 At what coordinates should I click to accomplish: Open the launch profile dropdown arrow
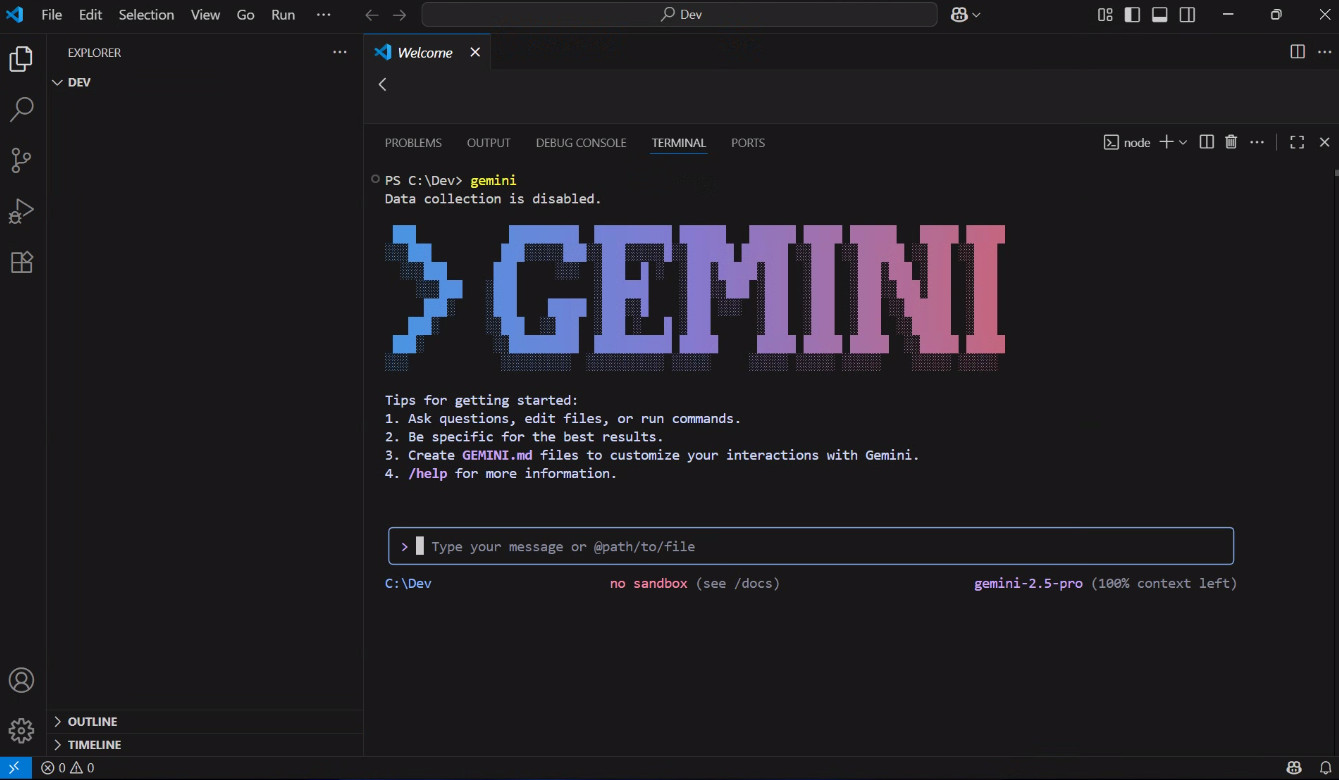tap(1183, 142)
